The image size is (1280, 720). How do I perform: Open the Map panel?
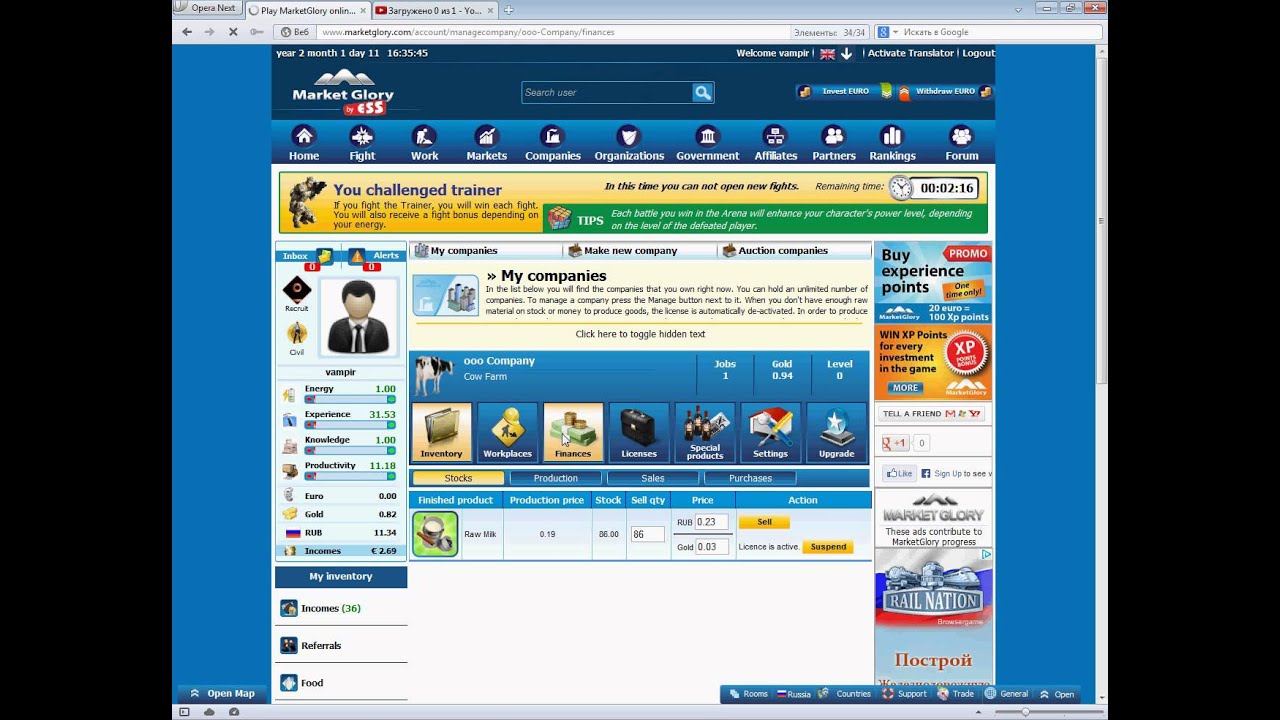(x=222, y=693)
